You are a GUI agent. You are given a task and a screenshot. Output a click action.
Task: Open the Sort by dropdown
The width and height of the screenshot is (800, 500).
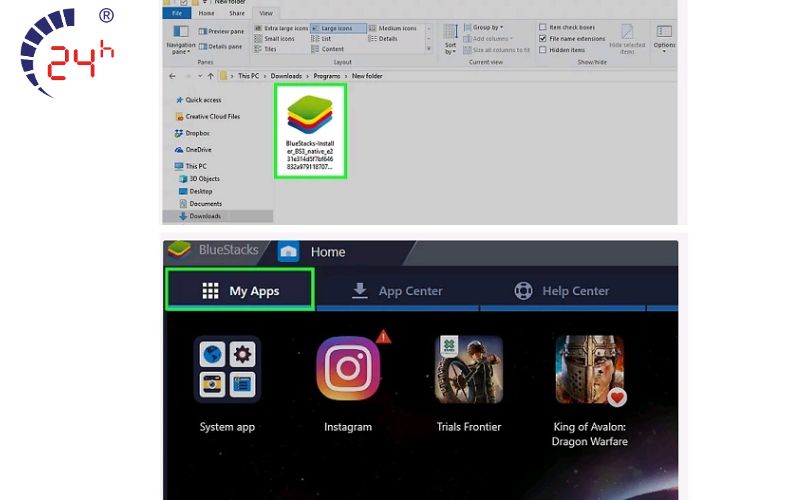pos(450,39)
